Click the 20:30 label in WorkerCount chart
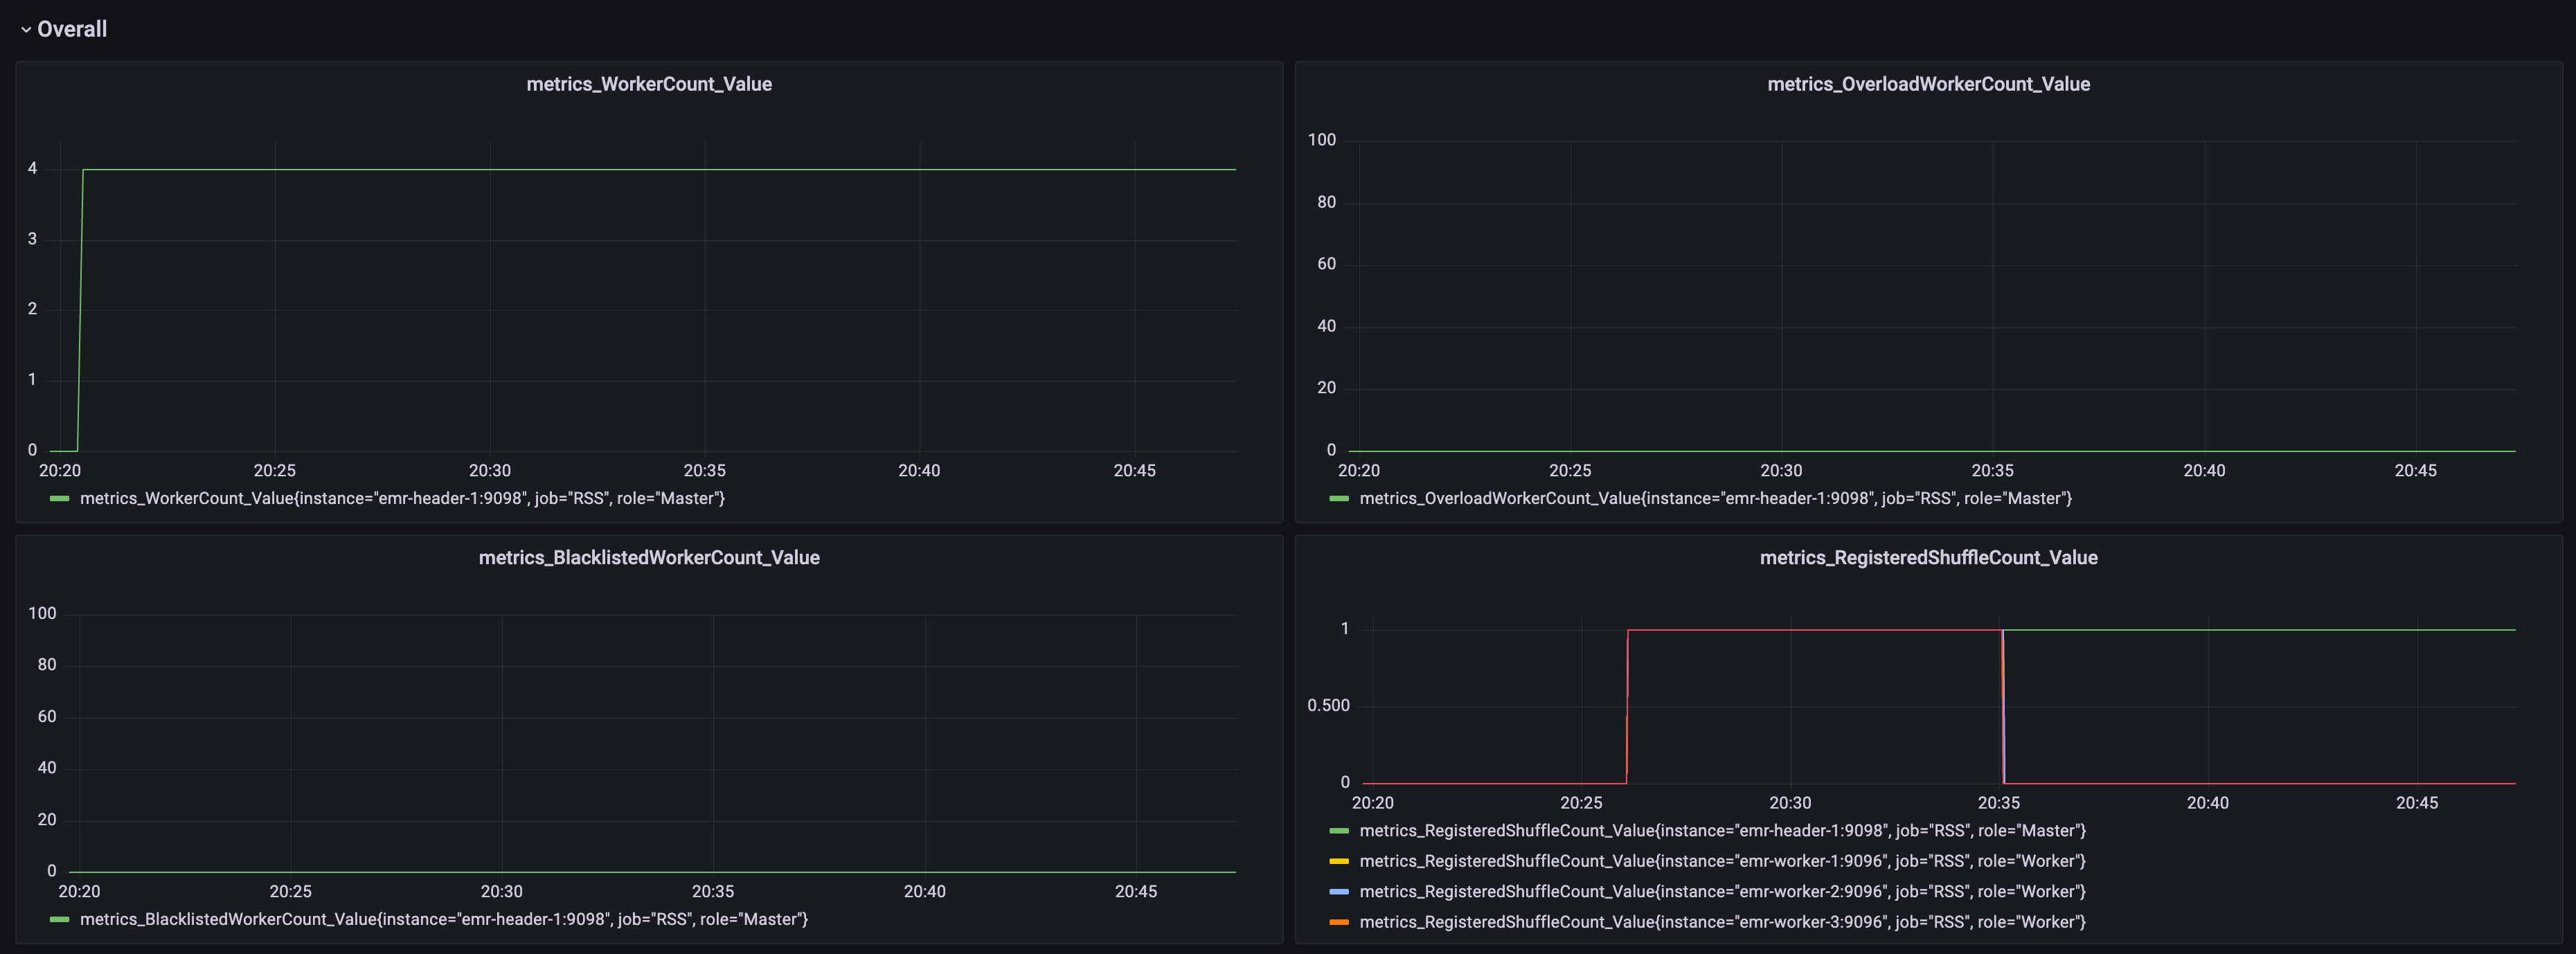 (490, 471)
